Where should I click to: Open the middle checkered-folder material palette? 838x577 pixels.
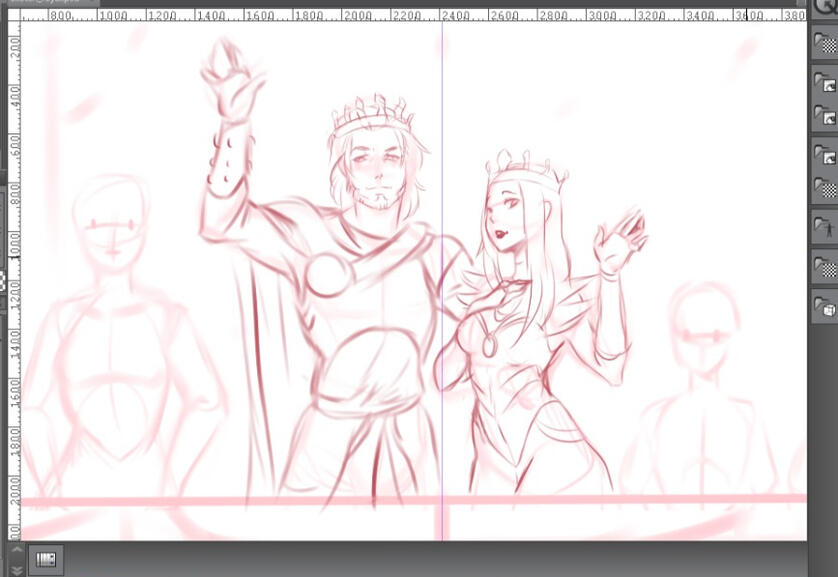click(x=825, y=188)
